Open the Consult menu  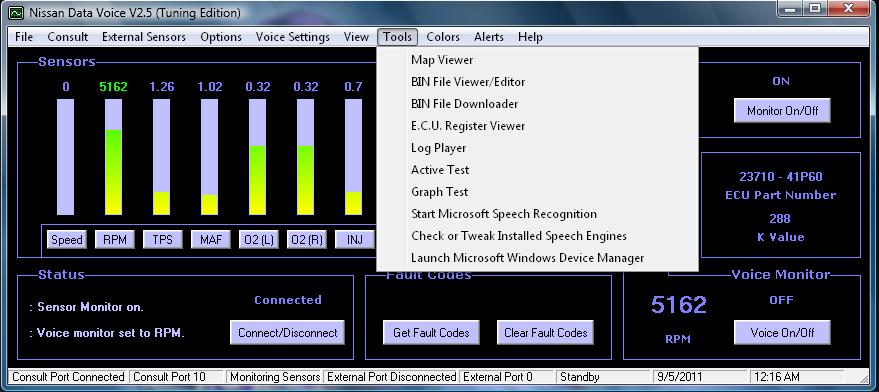point(68,37)
